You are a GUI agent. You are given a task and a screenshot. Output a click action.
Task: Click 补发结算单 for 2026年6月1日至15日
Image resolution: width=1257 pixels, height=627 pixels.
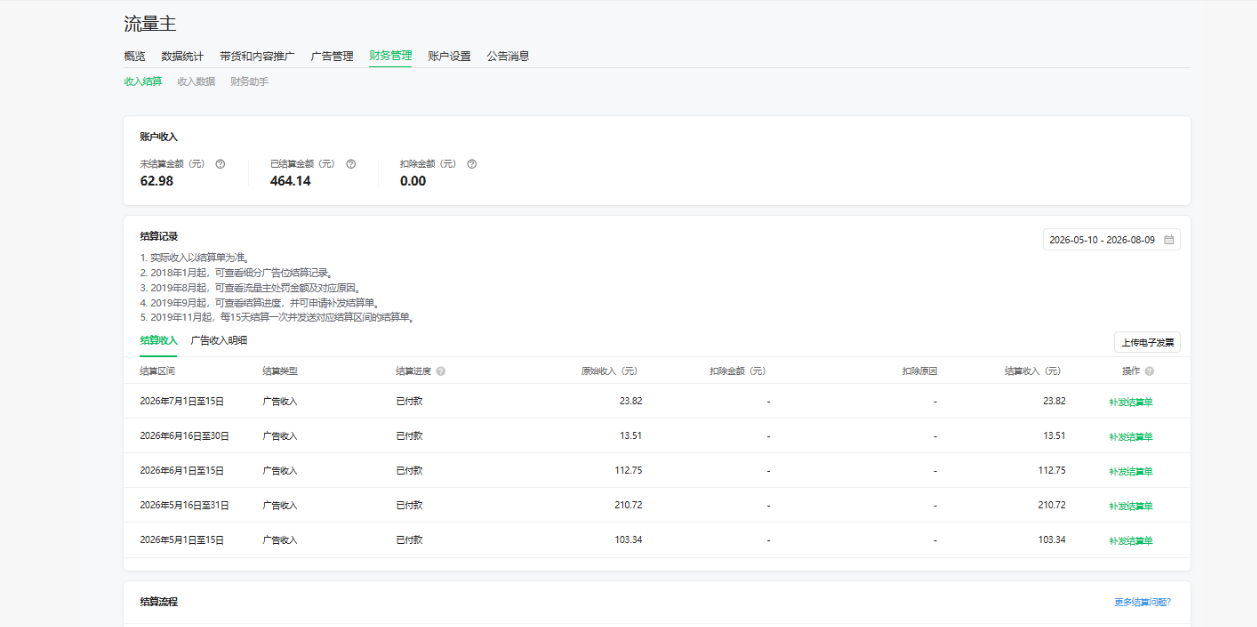click(x=1130, y=471)
